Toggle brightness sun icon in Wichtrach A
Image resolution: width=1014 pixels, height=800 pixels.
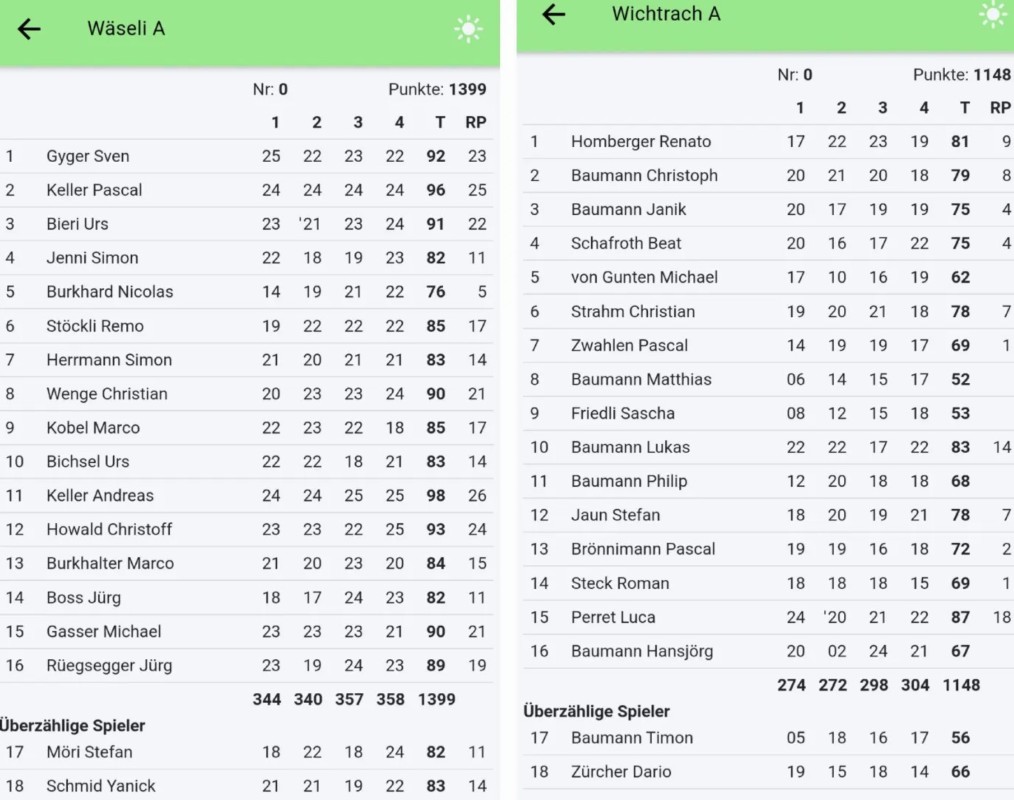[993, 14]
